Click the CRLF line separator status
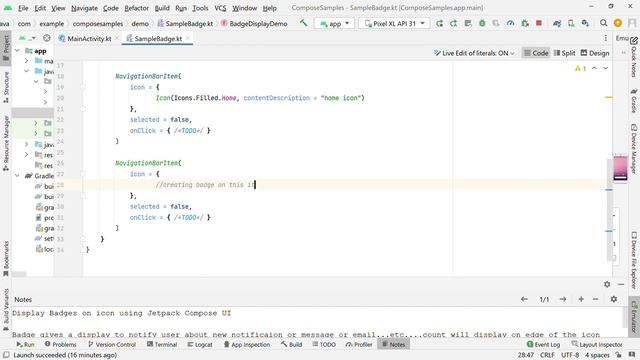This screenshot has width=640, height=360. (547, 355)
